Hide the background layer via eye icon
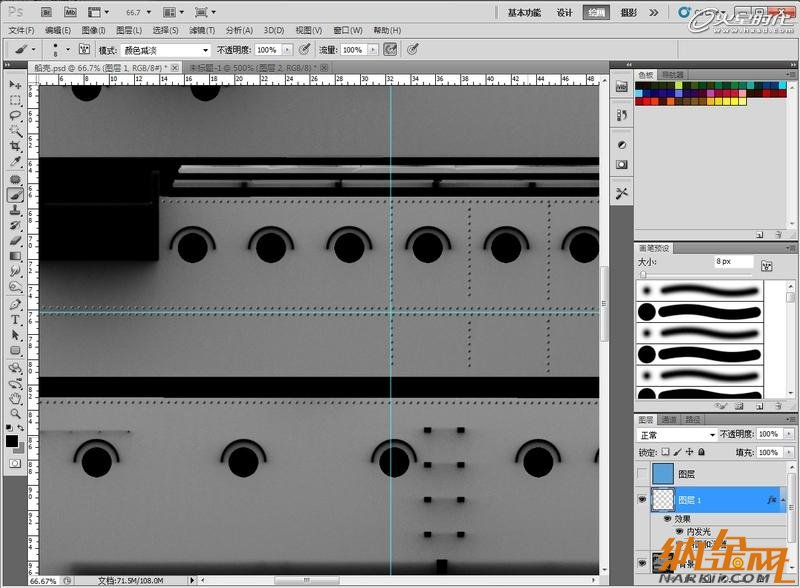The width and height of the screenshot is (800, 588). [642, 563]
